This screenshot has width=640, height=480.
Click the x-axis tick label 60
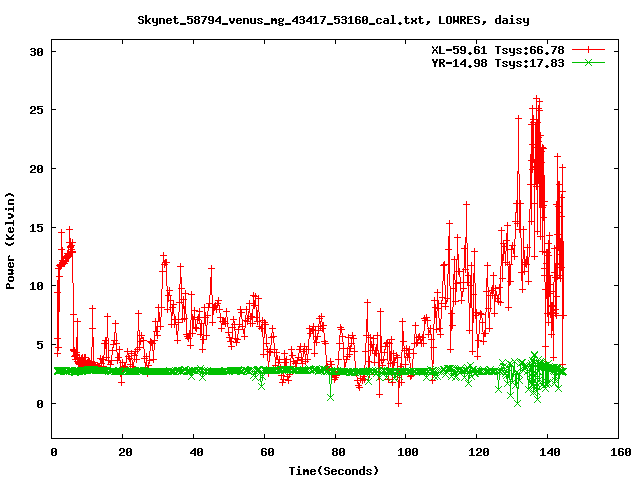click(267, 452)
